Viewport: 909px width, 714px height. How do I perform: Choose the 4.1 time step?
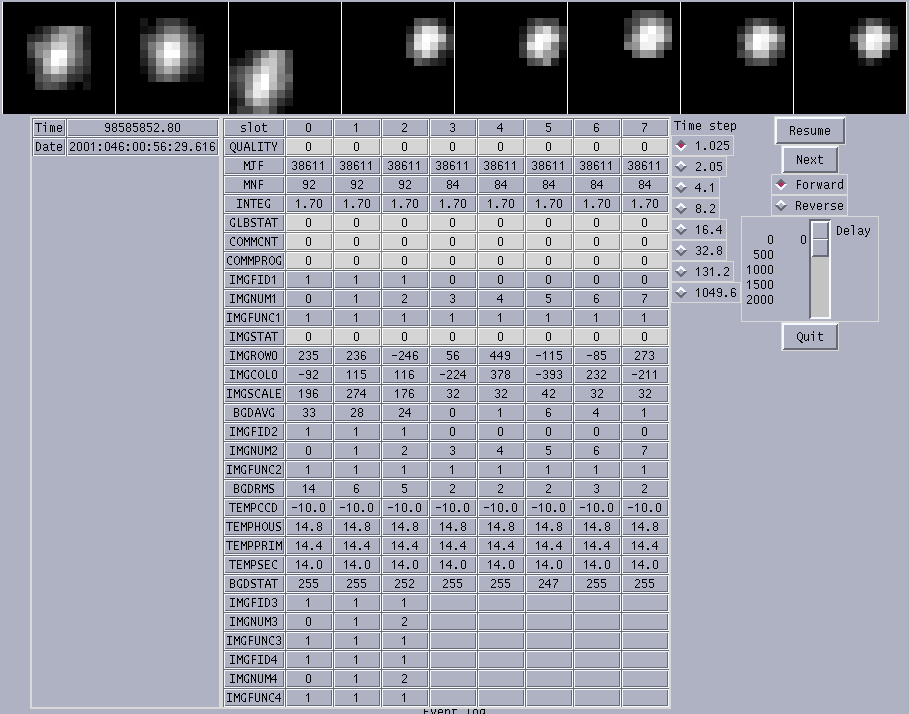[x=696, y=187]
